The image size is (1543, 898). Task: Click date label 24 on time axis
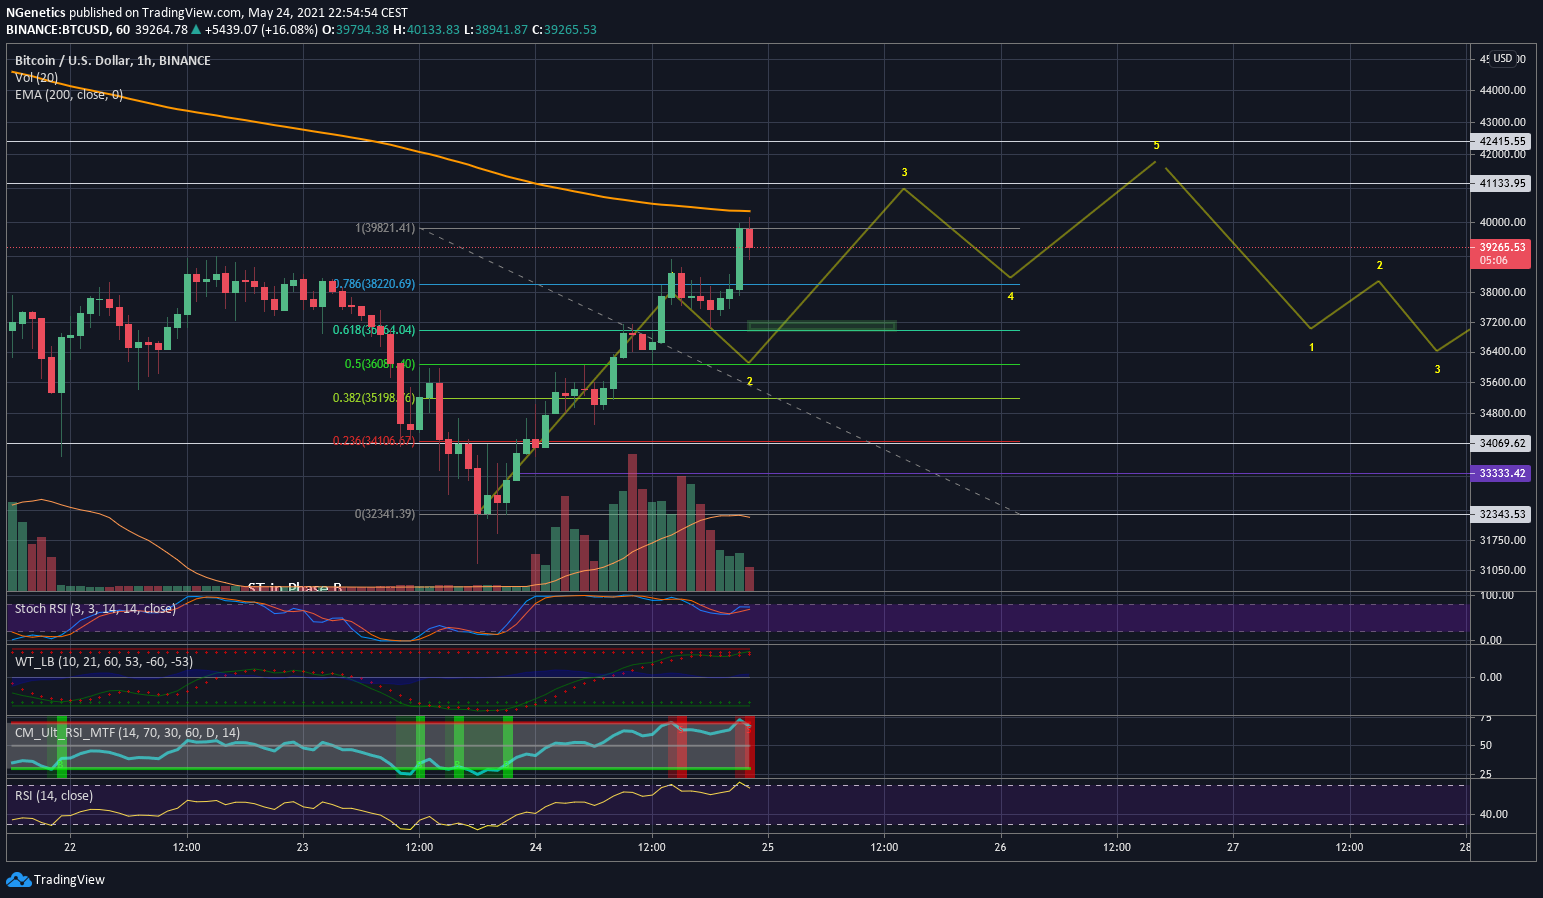point(535,847)
